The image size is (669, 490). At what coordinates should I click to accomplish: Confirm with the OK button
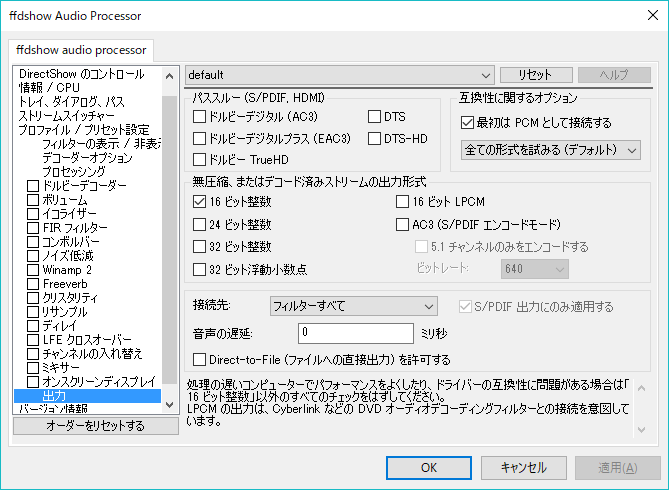coord(429,468)
